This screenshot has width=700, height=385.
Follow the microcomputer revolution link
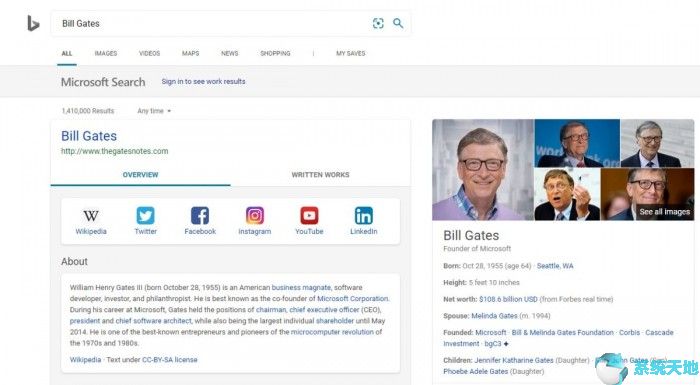[x=332, y=332]
